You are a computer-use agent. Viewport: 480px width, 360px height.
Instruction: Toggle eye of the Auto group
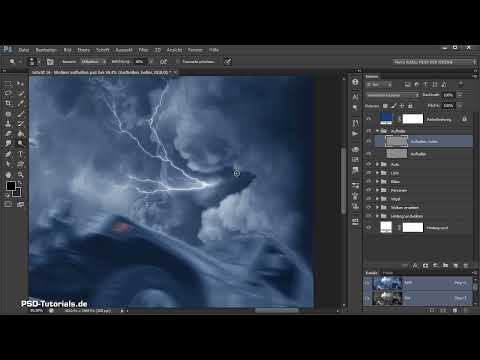coord(369,164)
